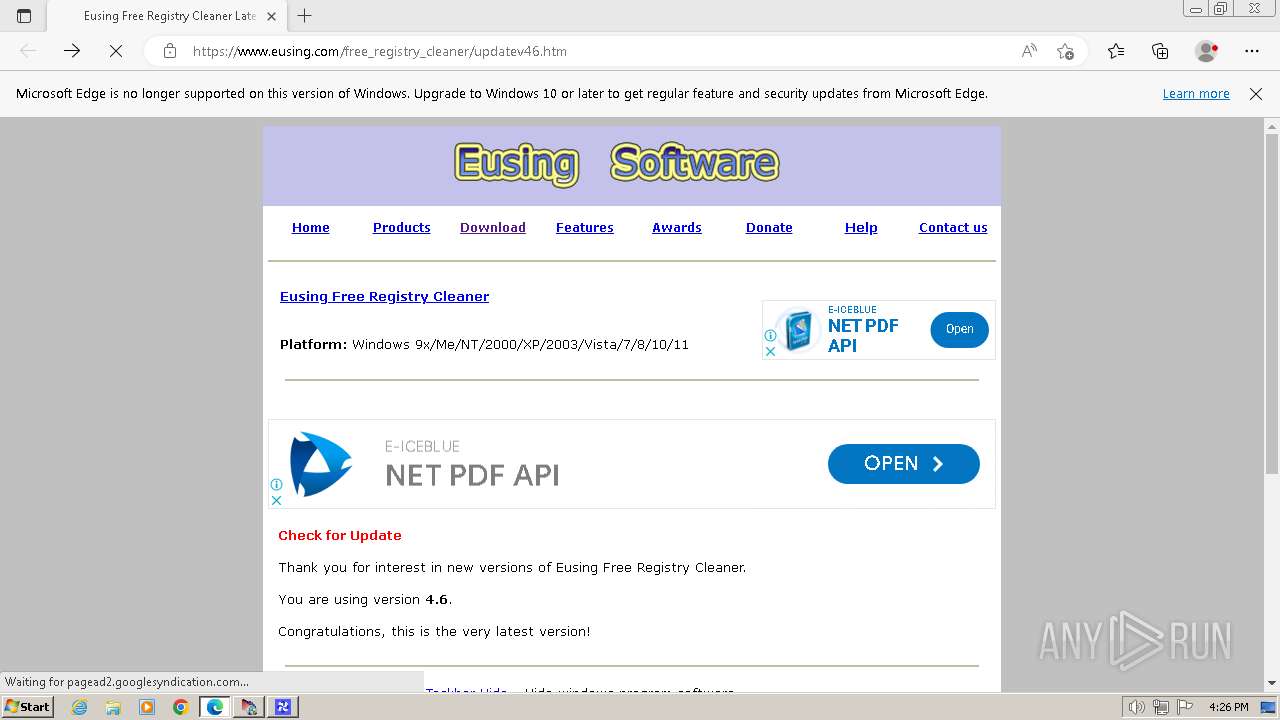Click the large banner OPEN button
This screenshot has height=720, width=1280.
904,464
